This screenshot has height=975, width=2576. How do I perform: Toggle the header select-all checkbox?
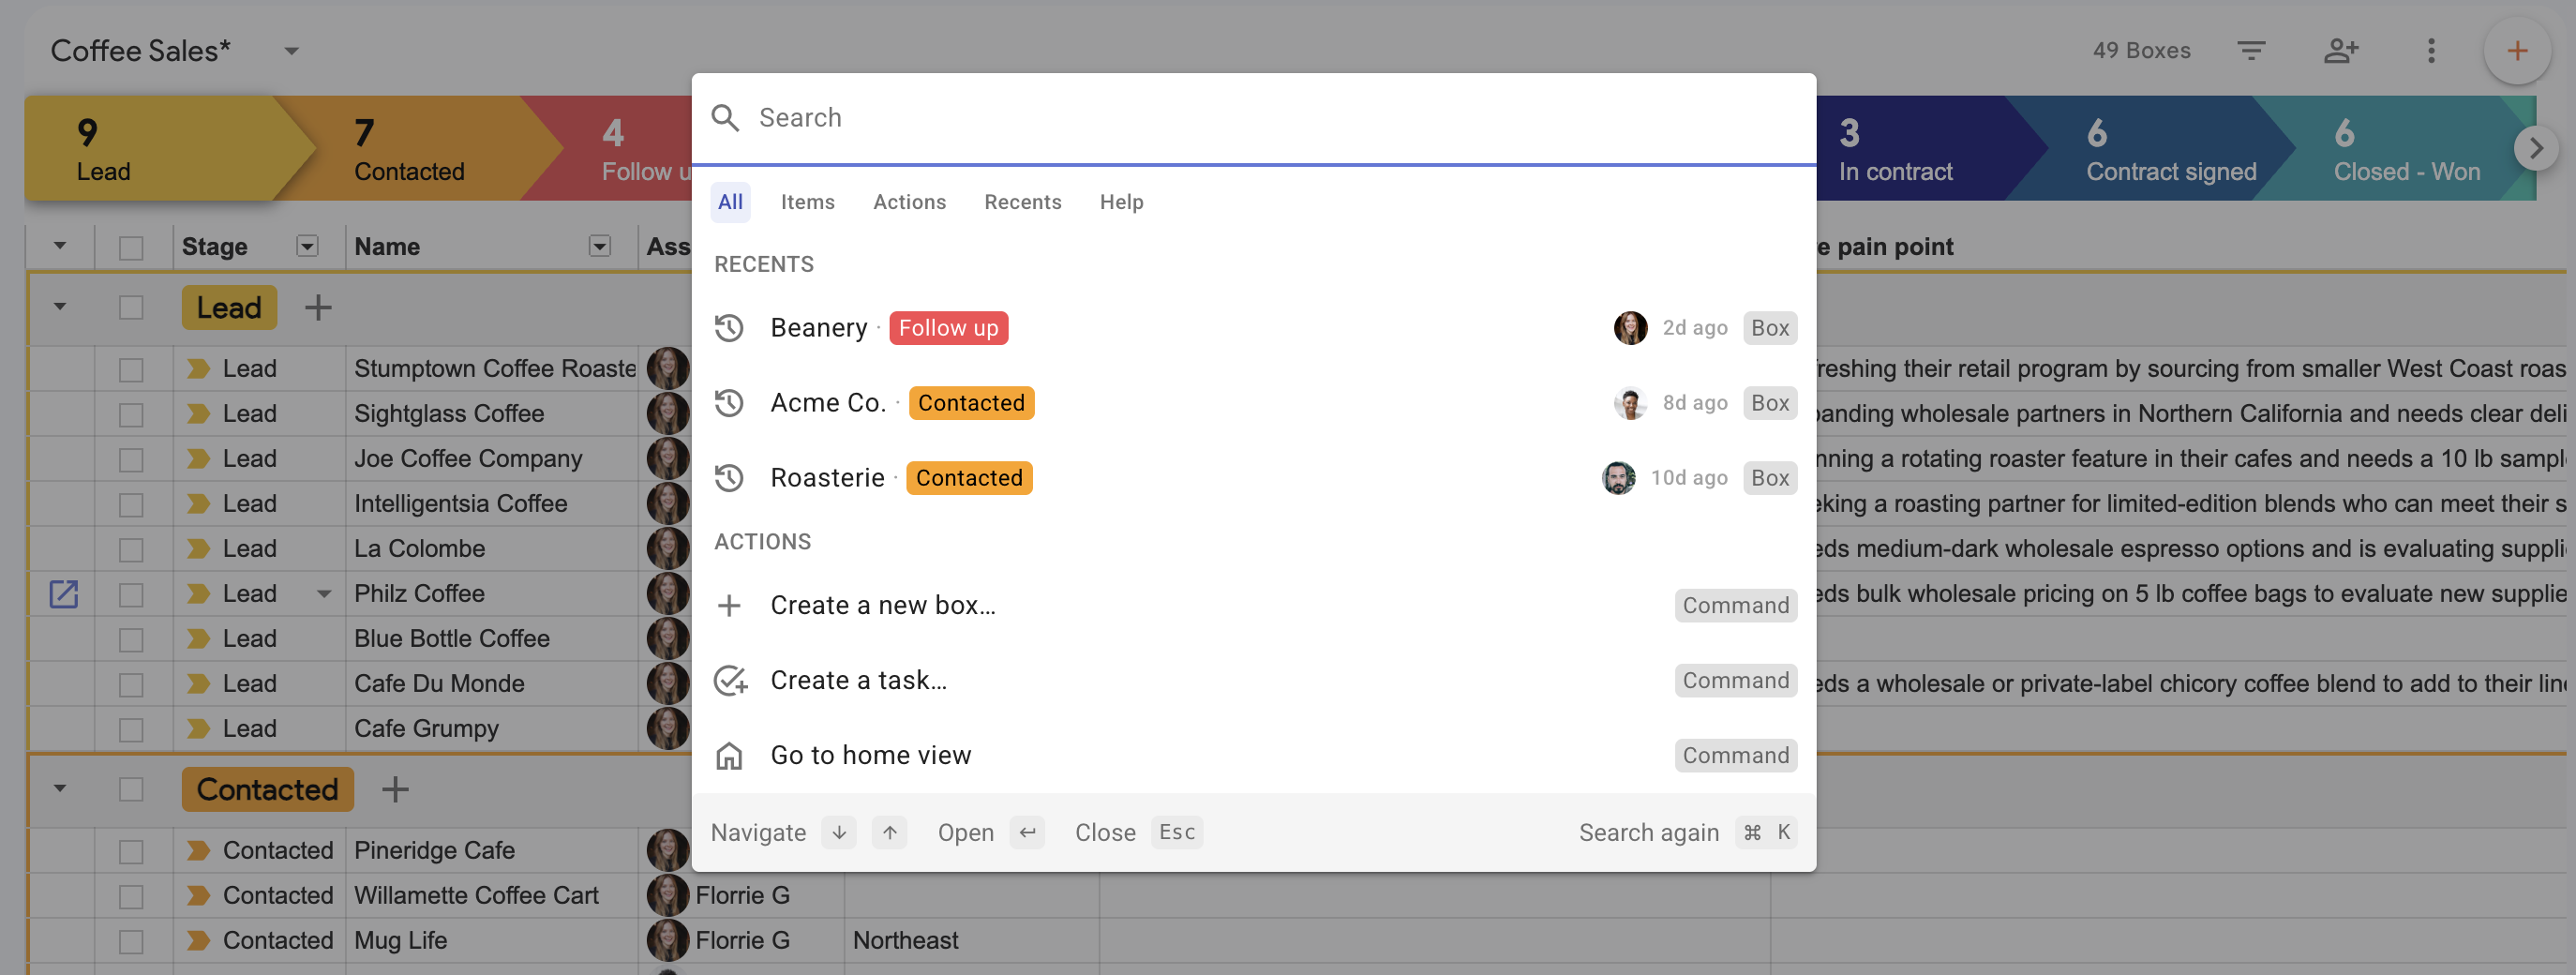click(x=131, y=247)
